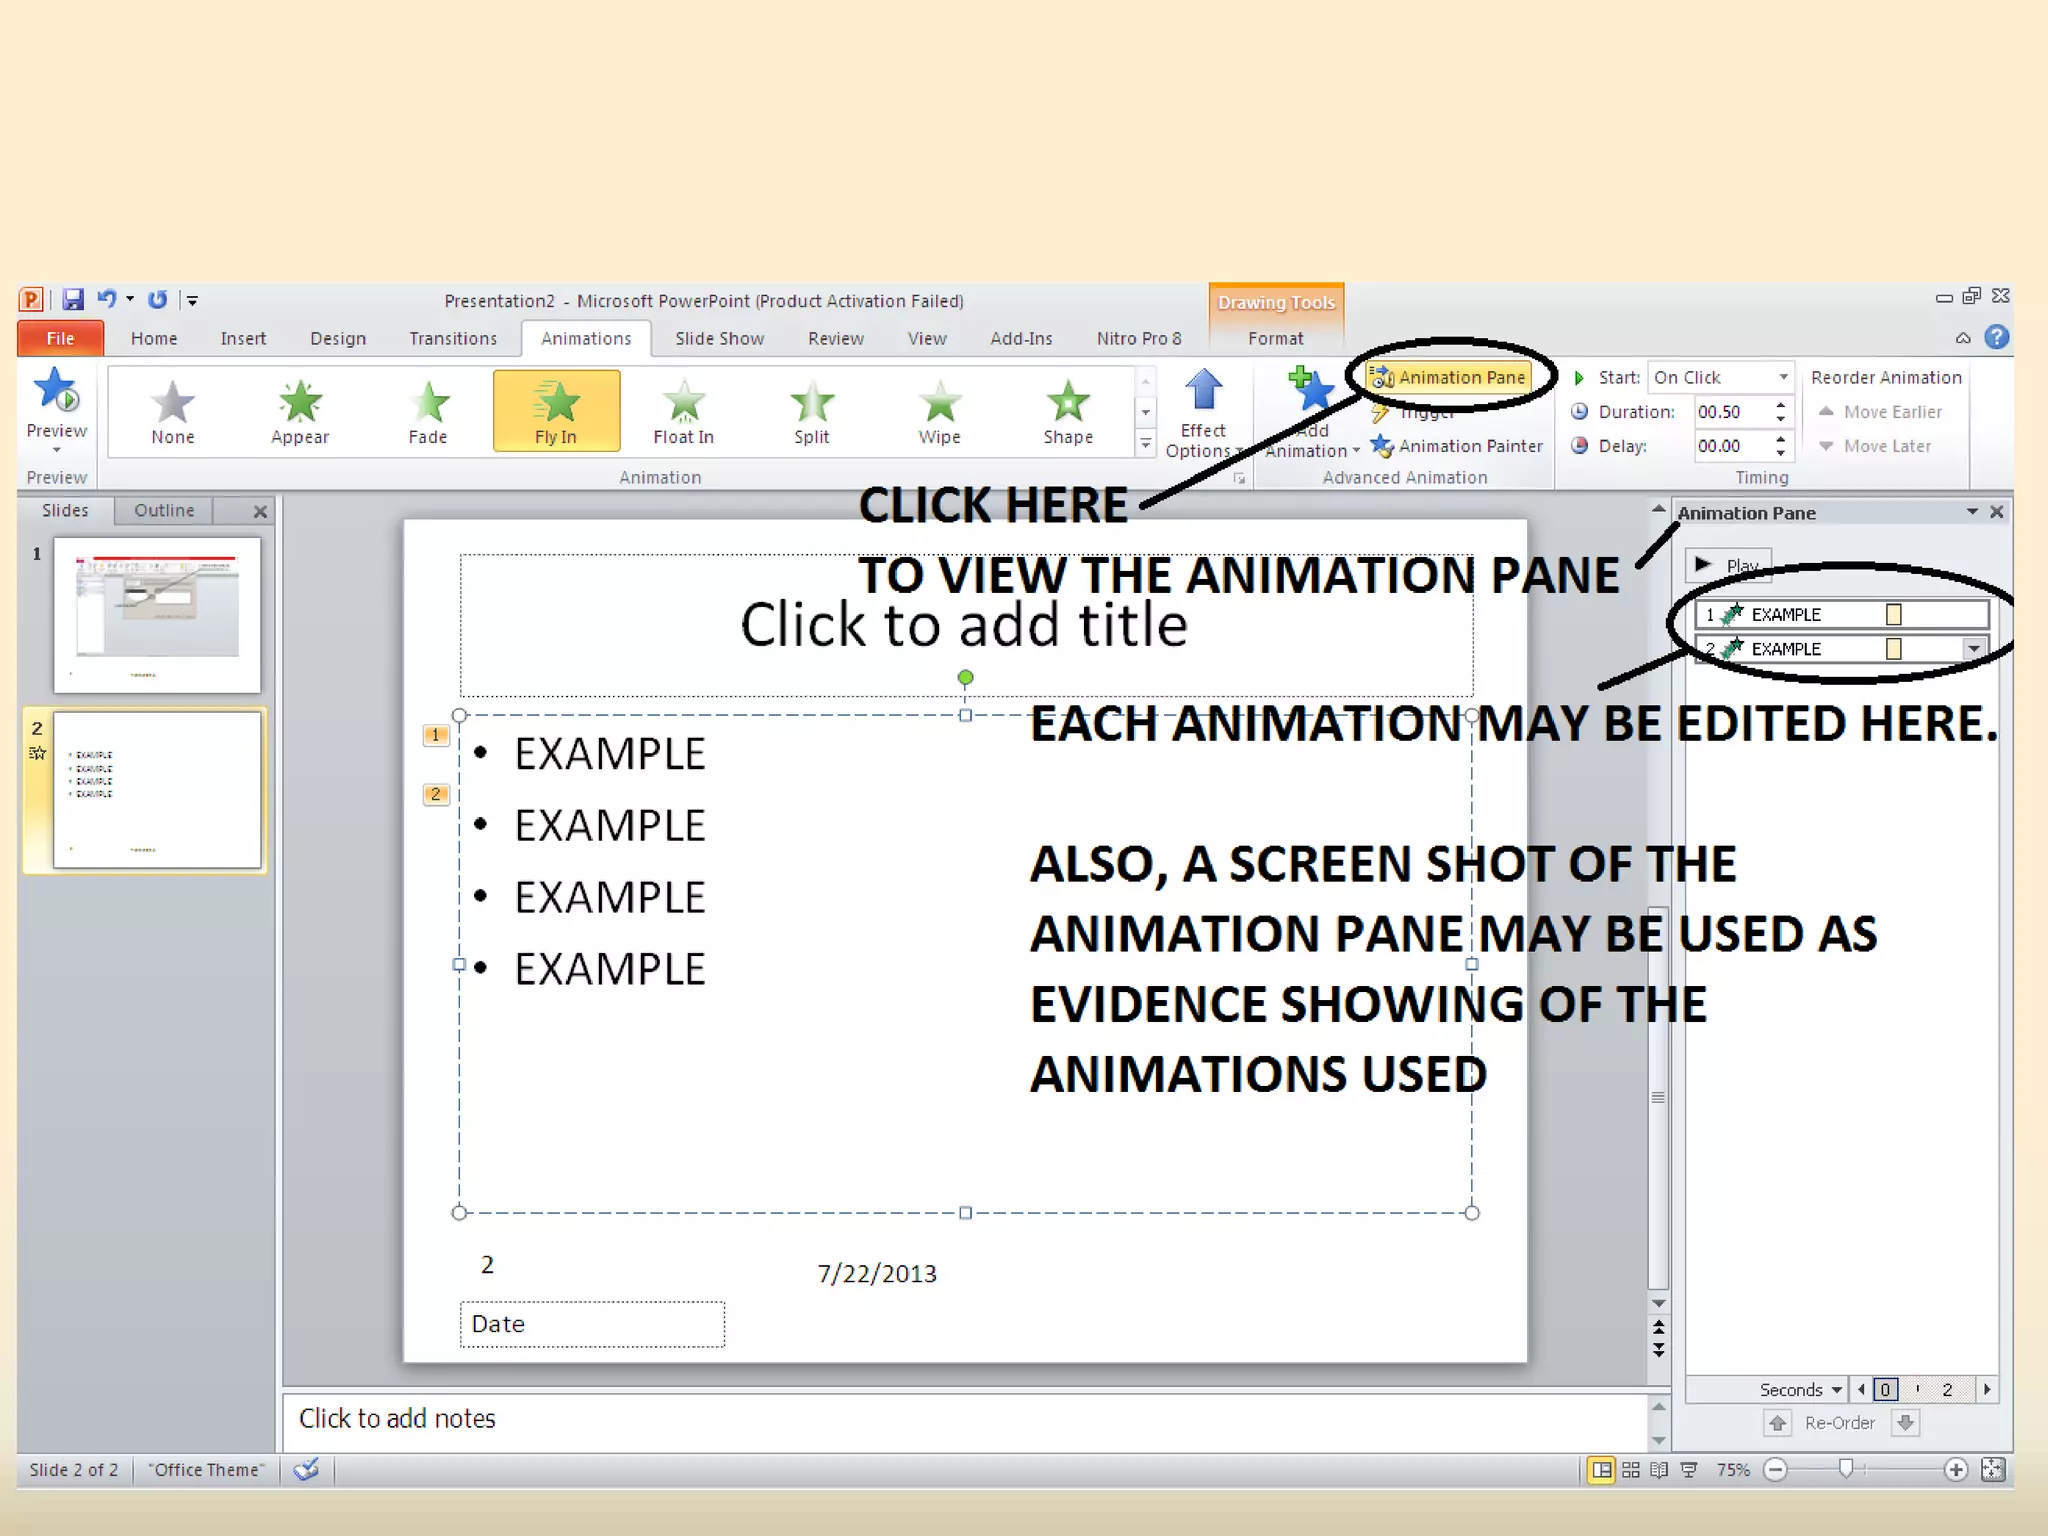Open the Transitions ribbon tab

pos(452,338)
